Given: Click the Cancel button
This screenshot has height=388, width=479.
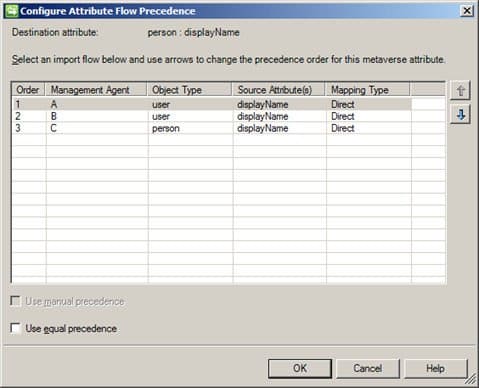Looking at the screenshot, I should pyautogui.click(x=368, y=368).
